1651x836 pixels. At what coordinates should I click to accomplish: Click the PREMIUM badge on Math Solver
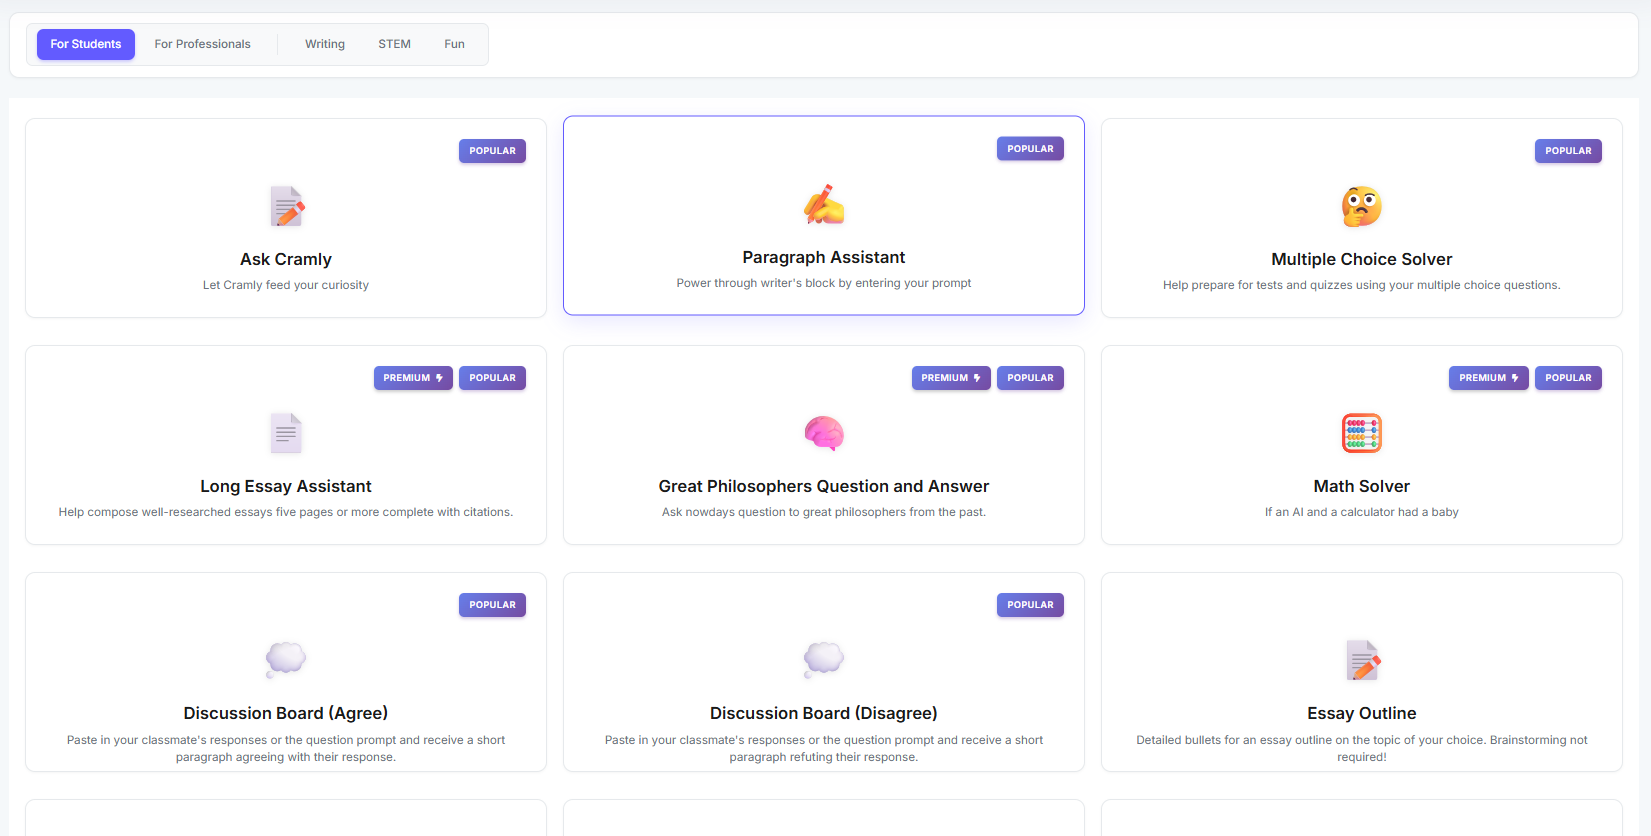1489,378
